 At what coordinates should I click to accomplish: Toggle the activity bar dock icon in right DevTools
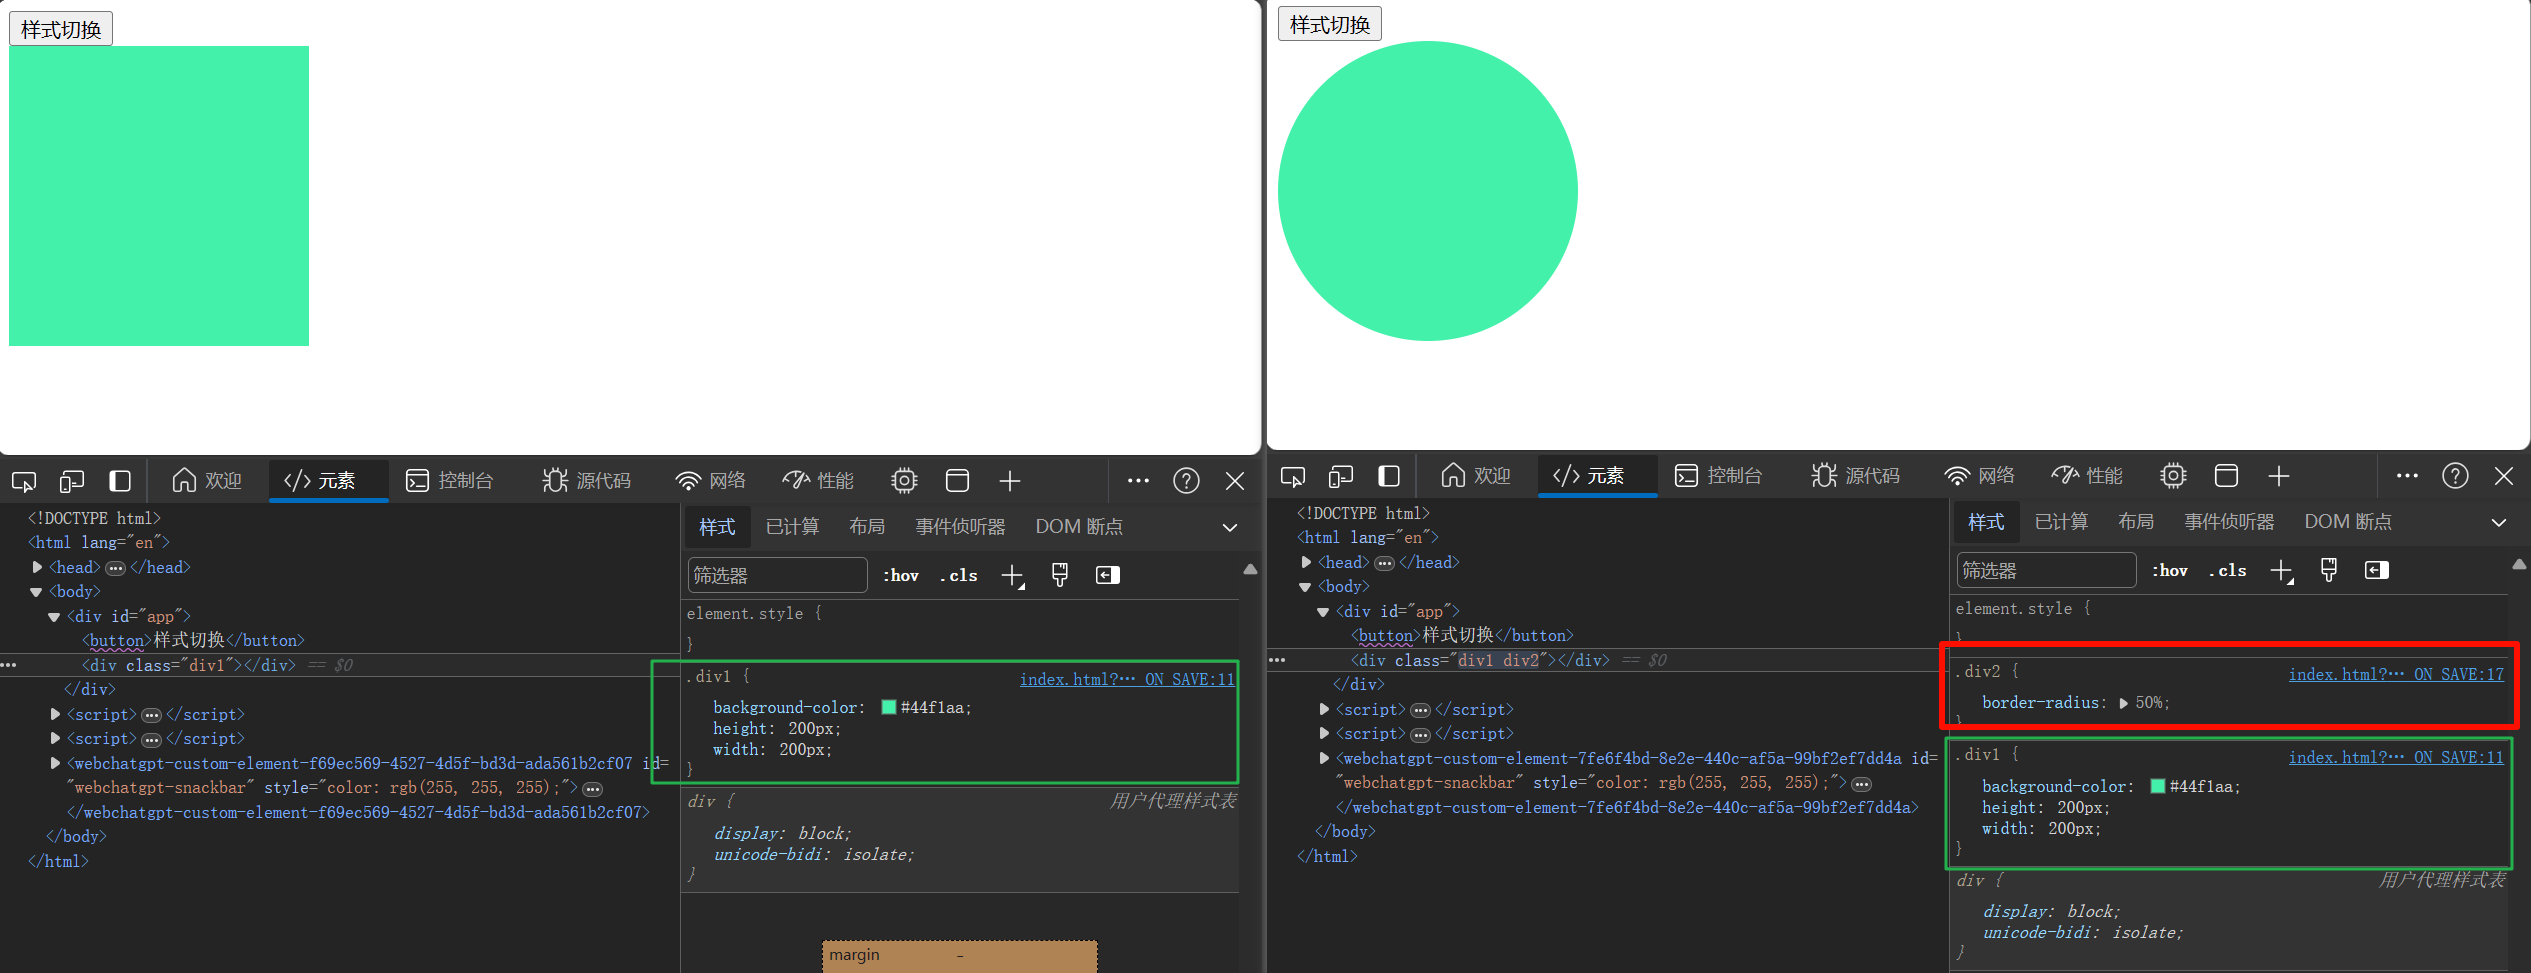1389,476
